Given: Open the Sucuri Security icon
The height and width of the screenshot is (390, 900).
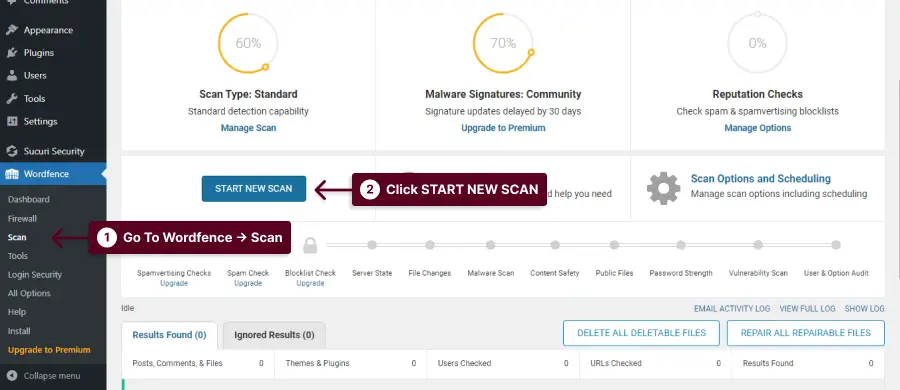Looking at the screenshot, I should tap(12, 152).
